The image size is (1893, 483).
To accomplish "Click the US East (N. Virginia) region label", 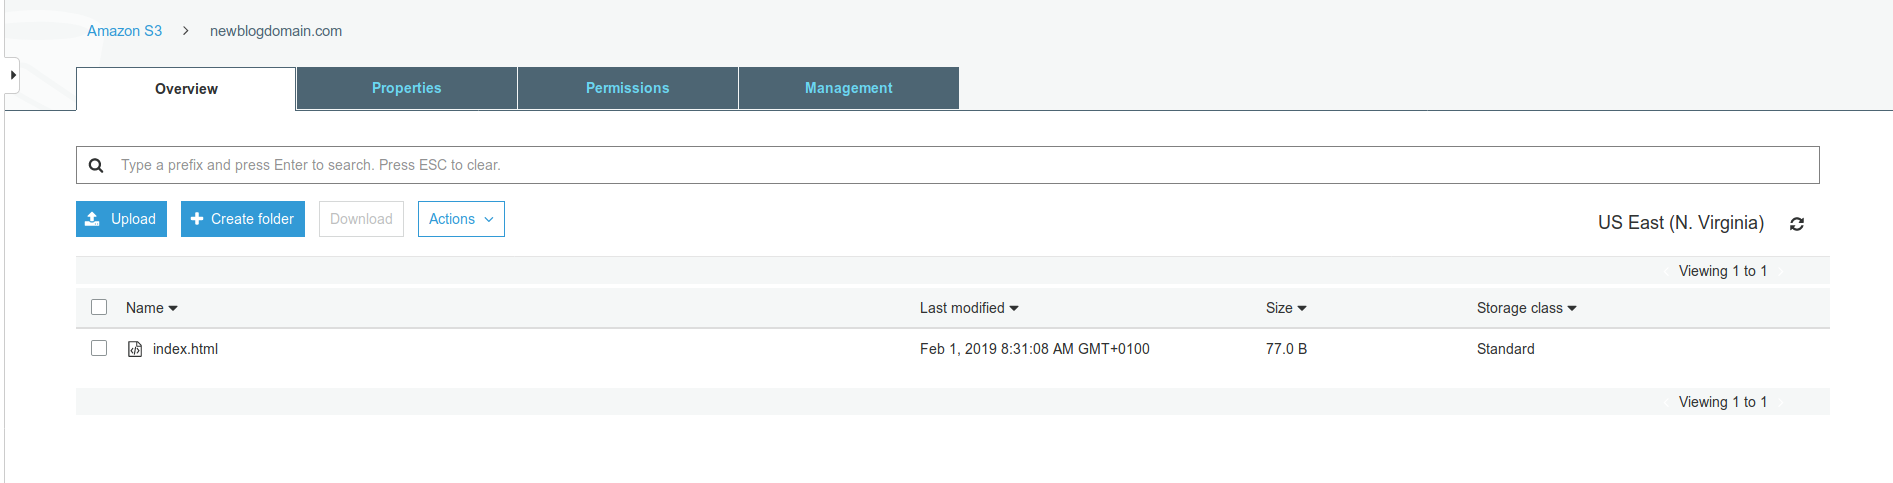I will coord(1681,223).
